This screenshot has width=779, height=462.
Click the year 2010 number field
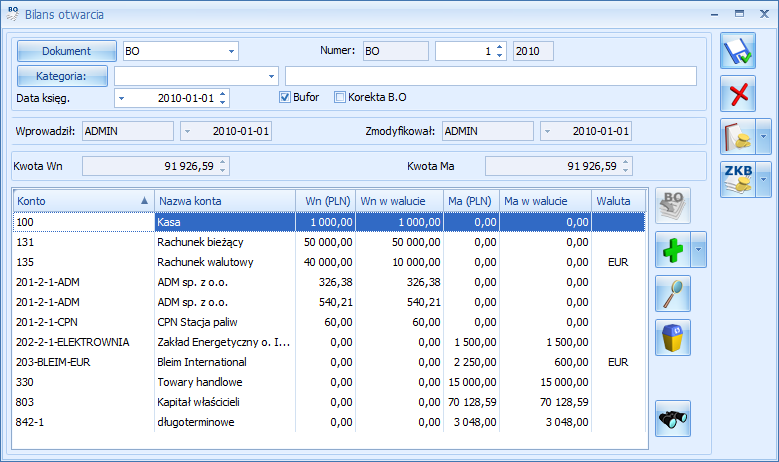tap(533, 51)
